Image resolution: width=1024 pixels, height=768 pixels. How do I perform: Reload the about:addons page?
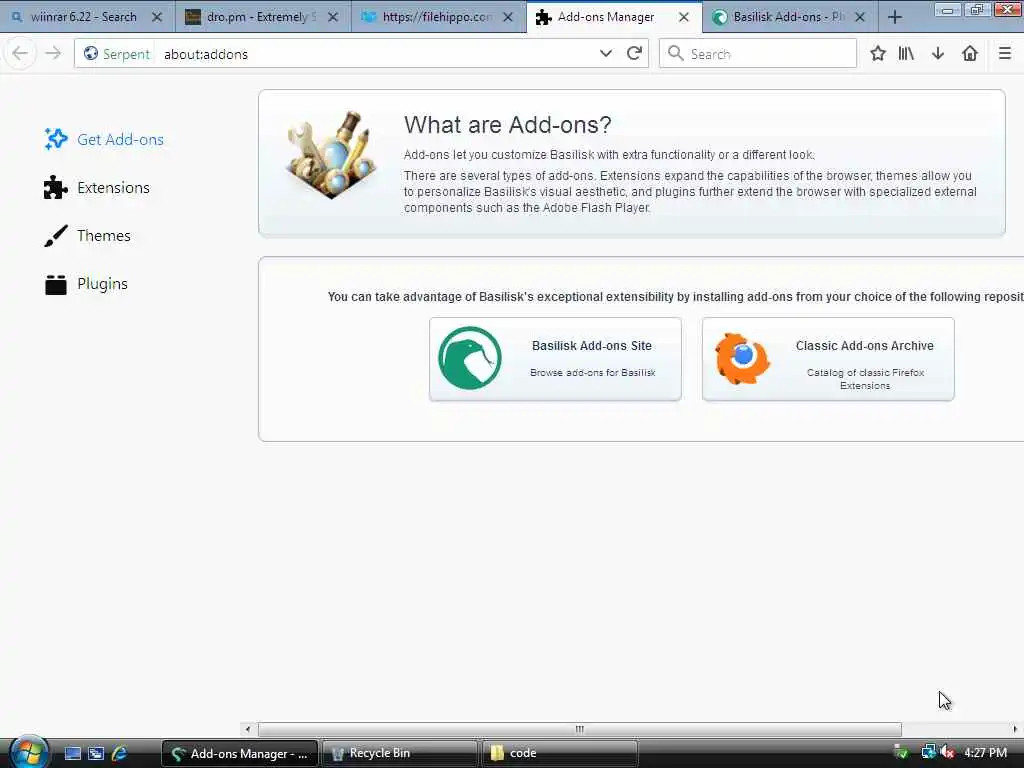634,54
